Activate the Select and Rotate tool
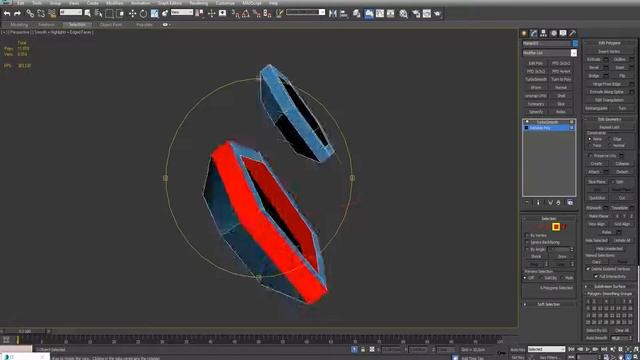The image size is (640, 360). tap(143, 13)
